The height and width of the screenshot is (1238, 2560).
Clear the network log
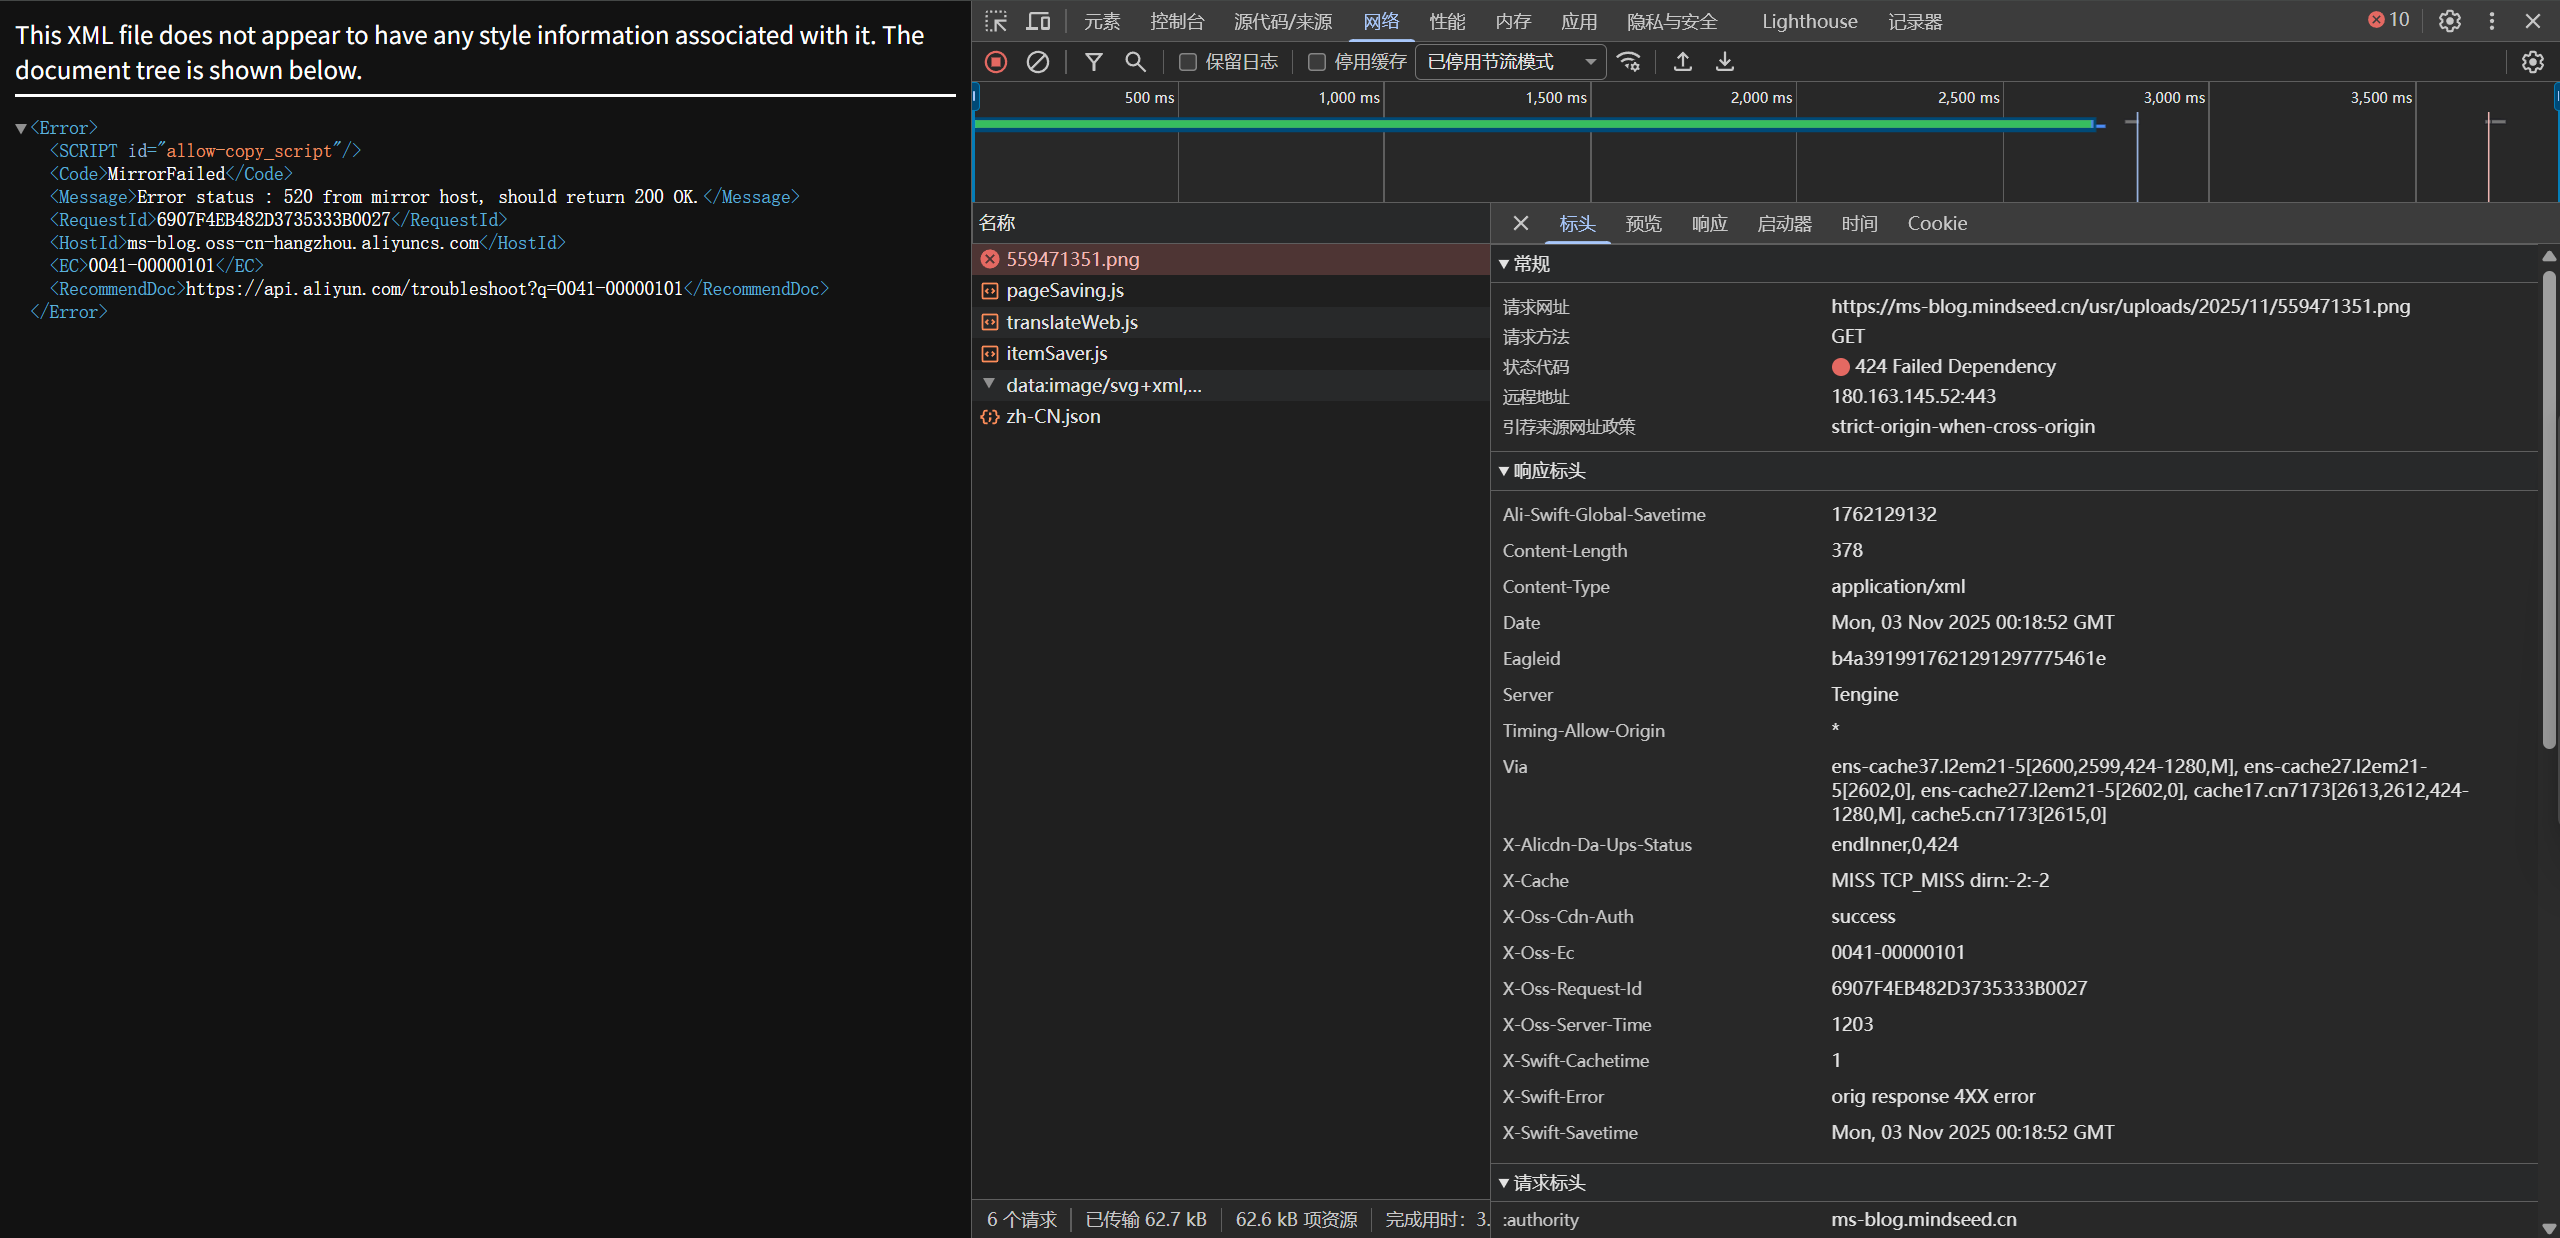1038,62
